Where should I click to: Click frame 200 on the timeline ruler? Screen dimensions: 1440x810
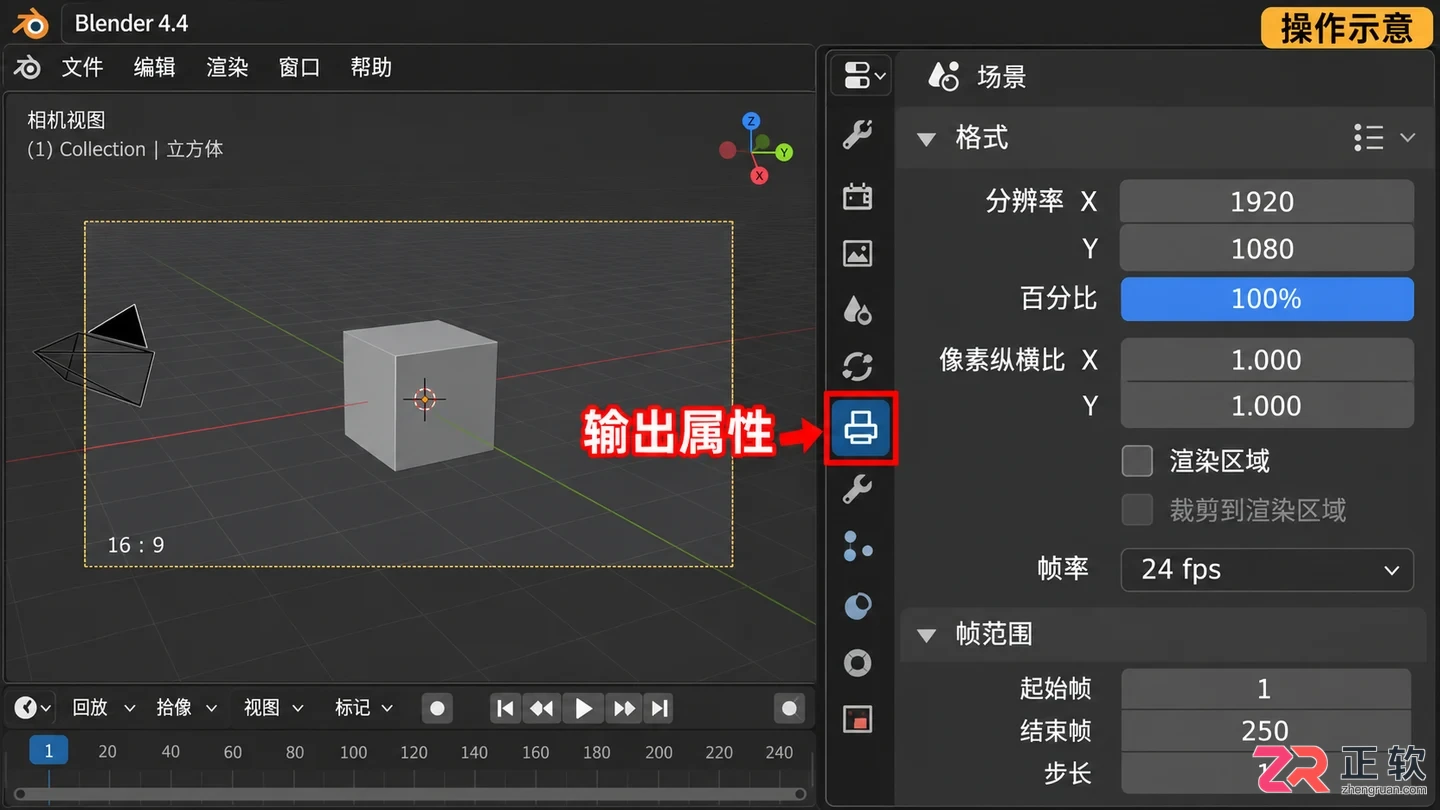(658, 752)
